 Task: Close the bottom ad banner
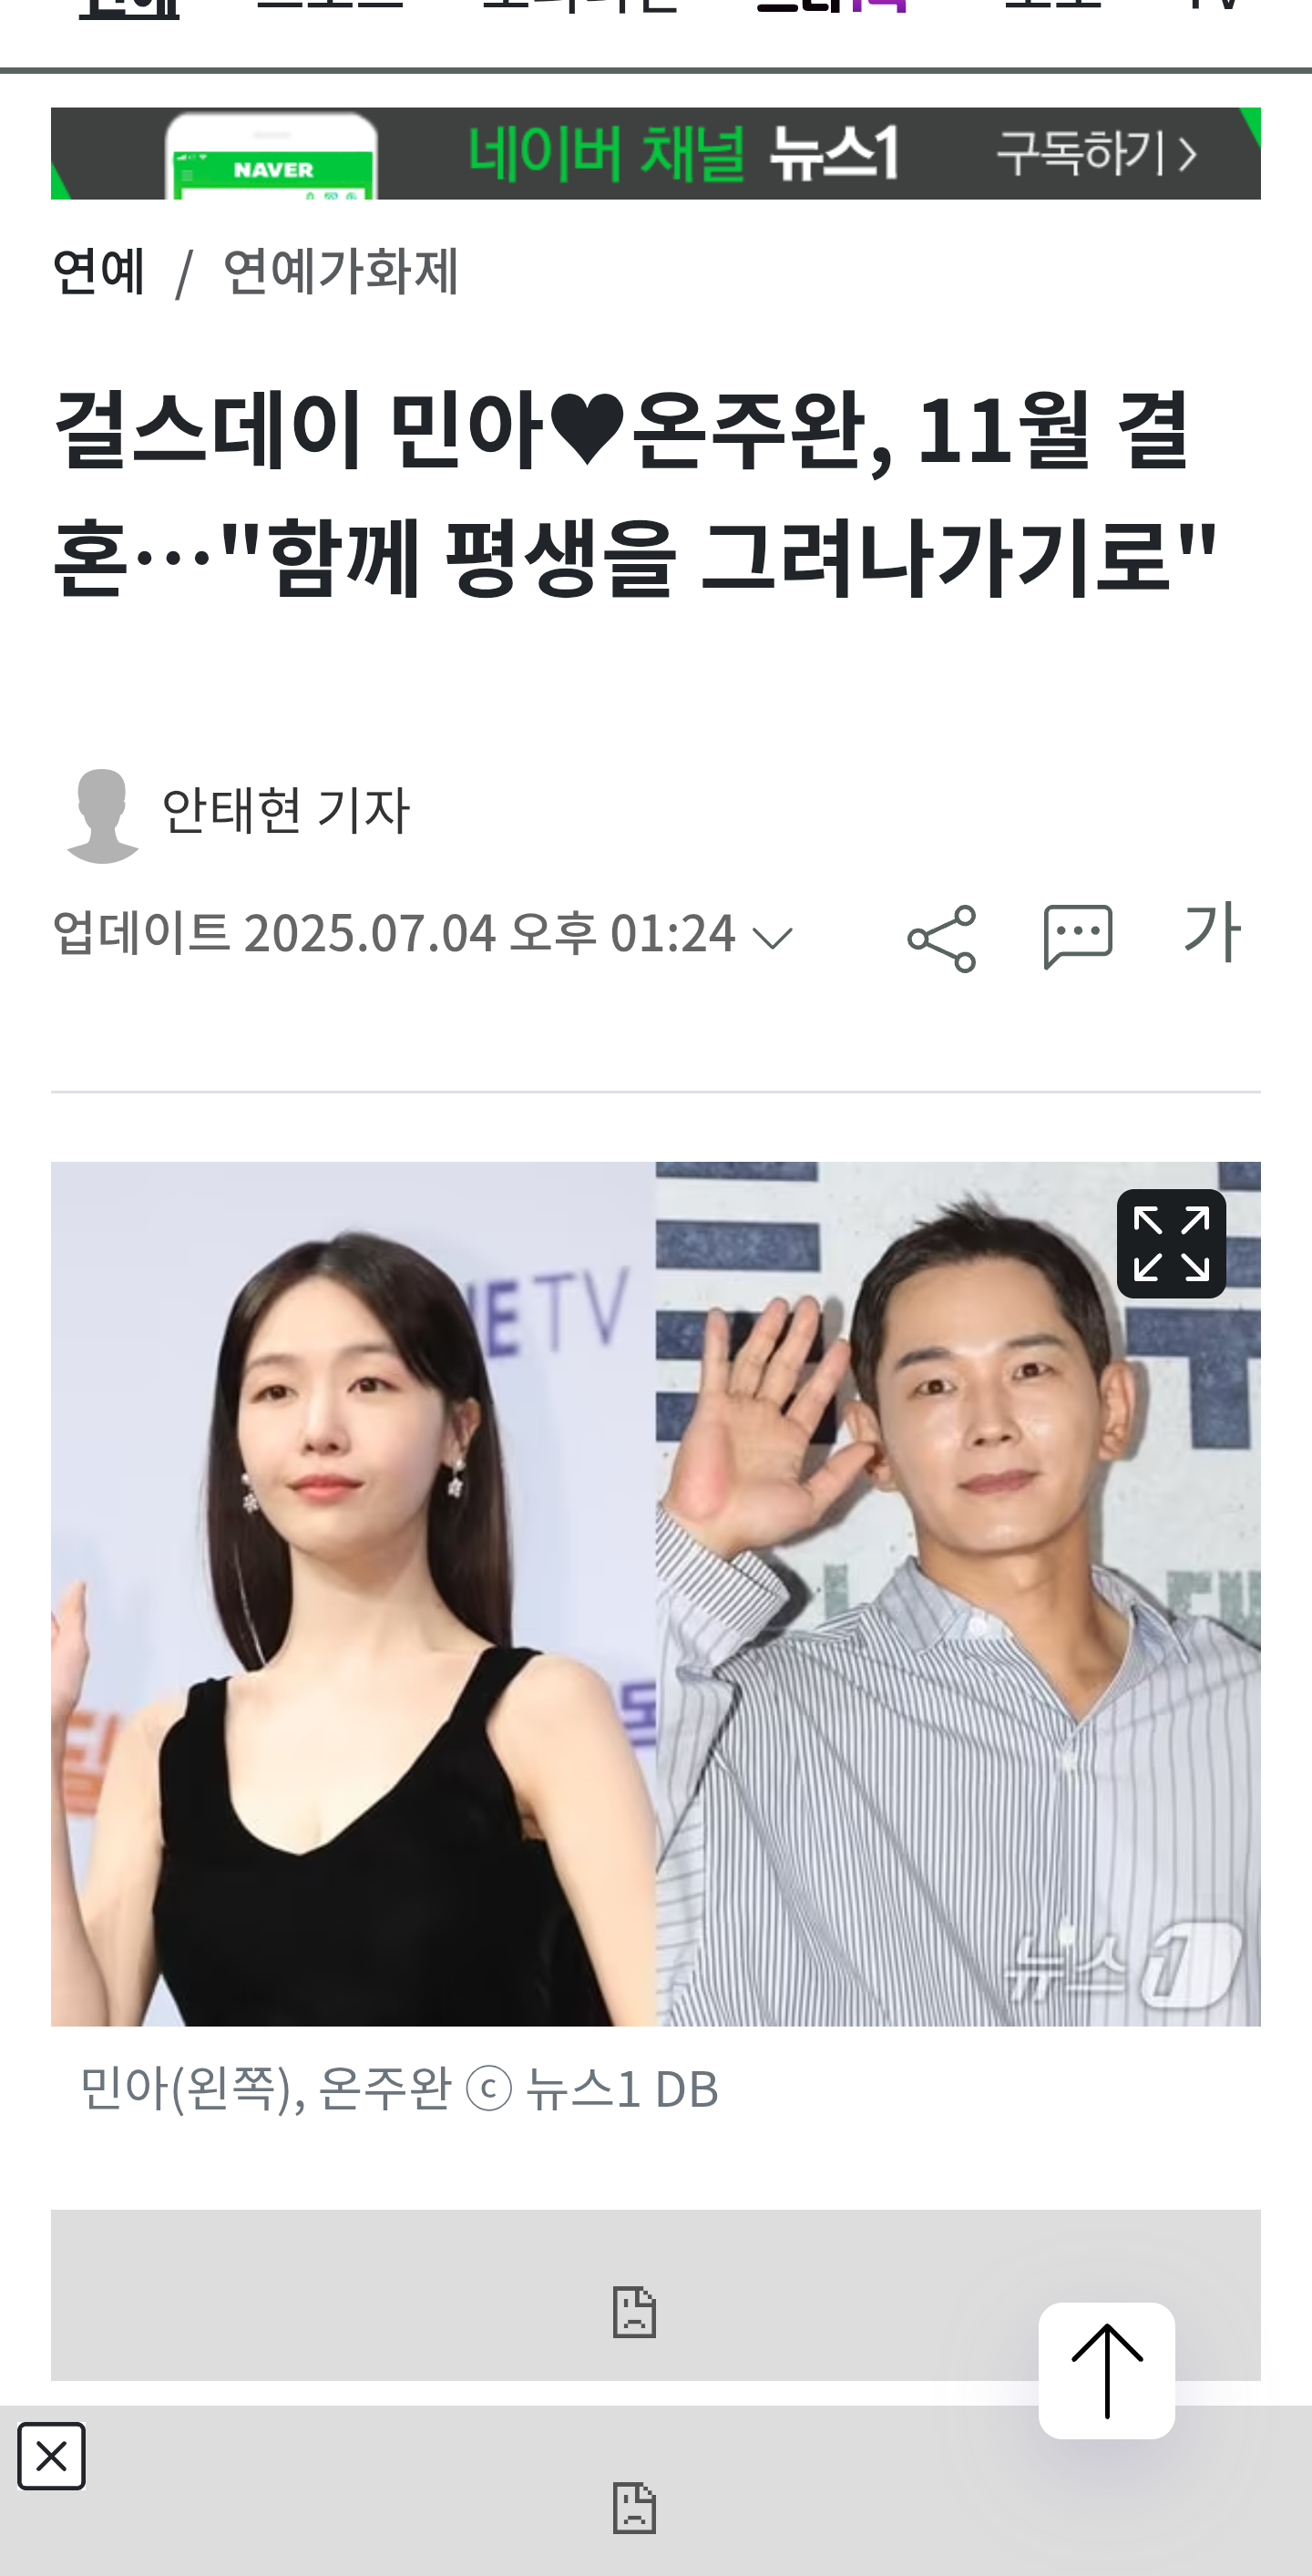point(51,2455)
